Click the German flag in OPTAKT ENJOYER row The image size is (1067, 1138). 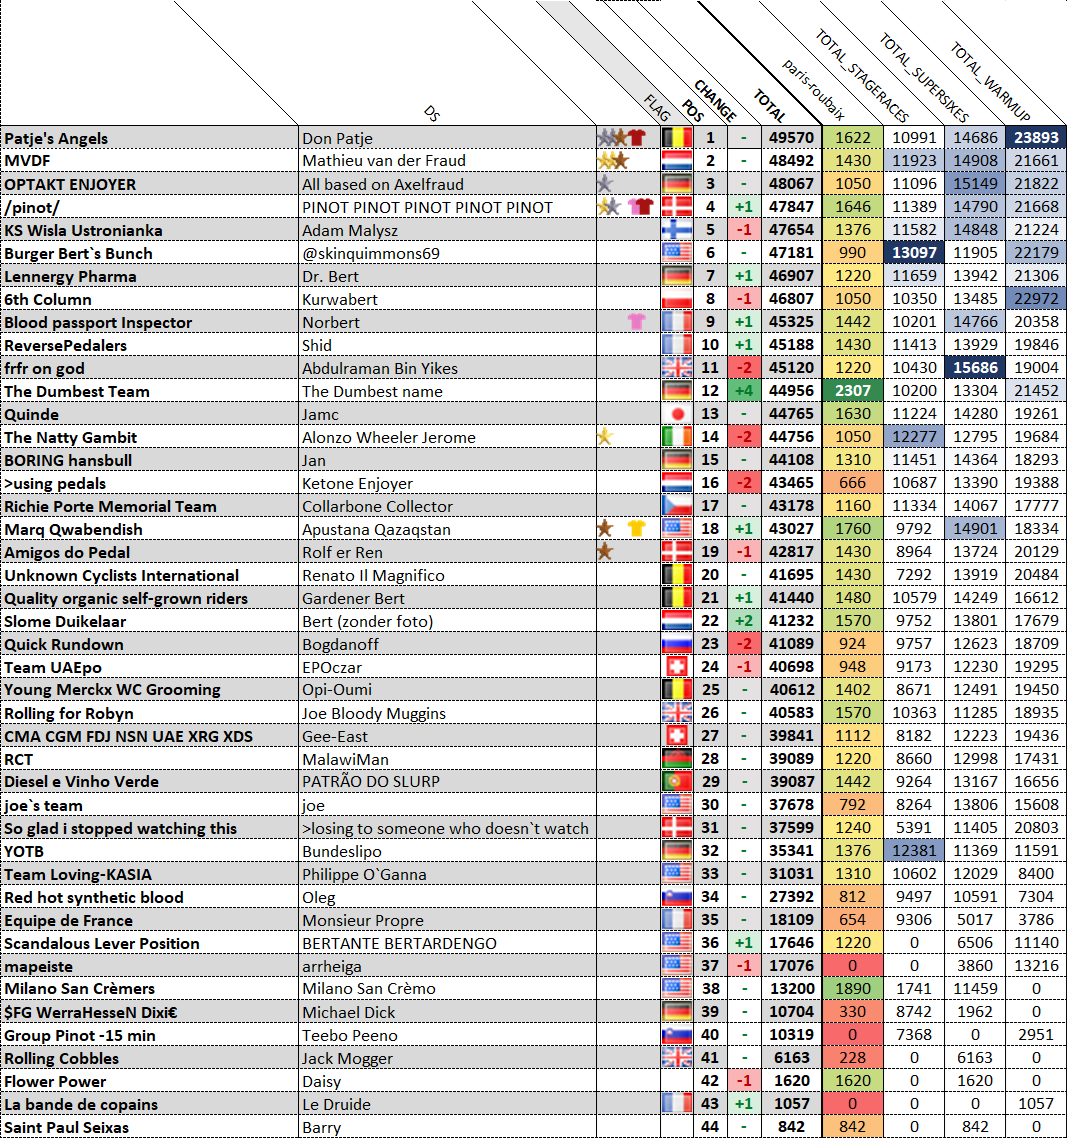click(676, 184)
